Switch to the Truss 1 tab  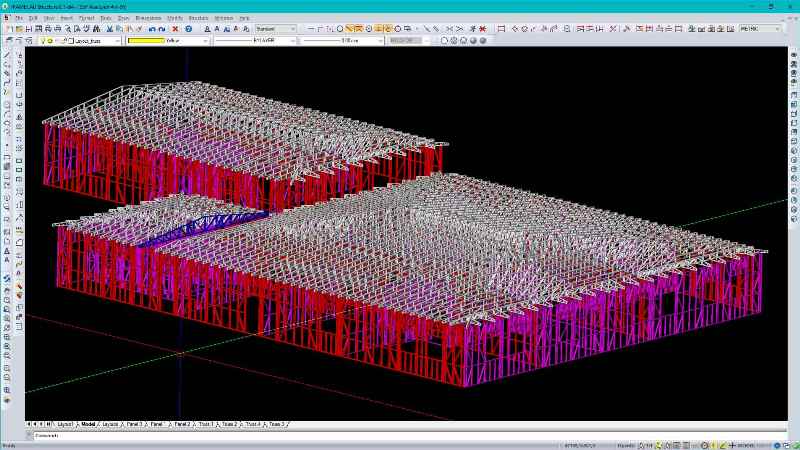[x=206, y=424]
